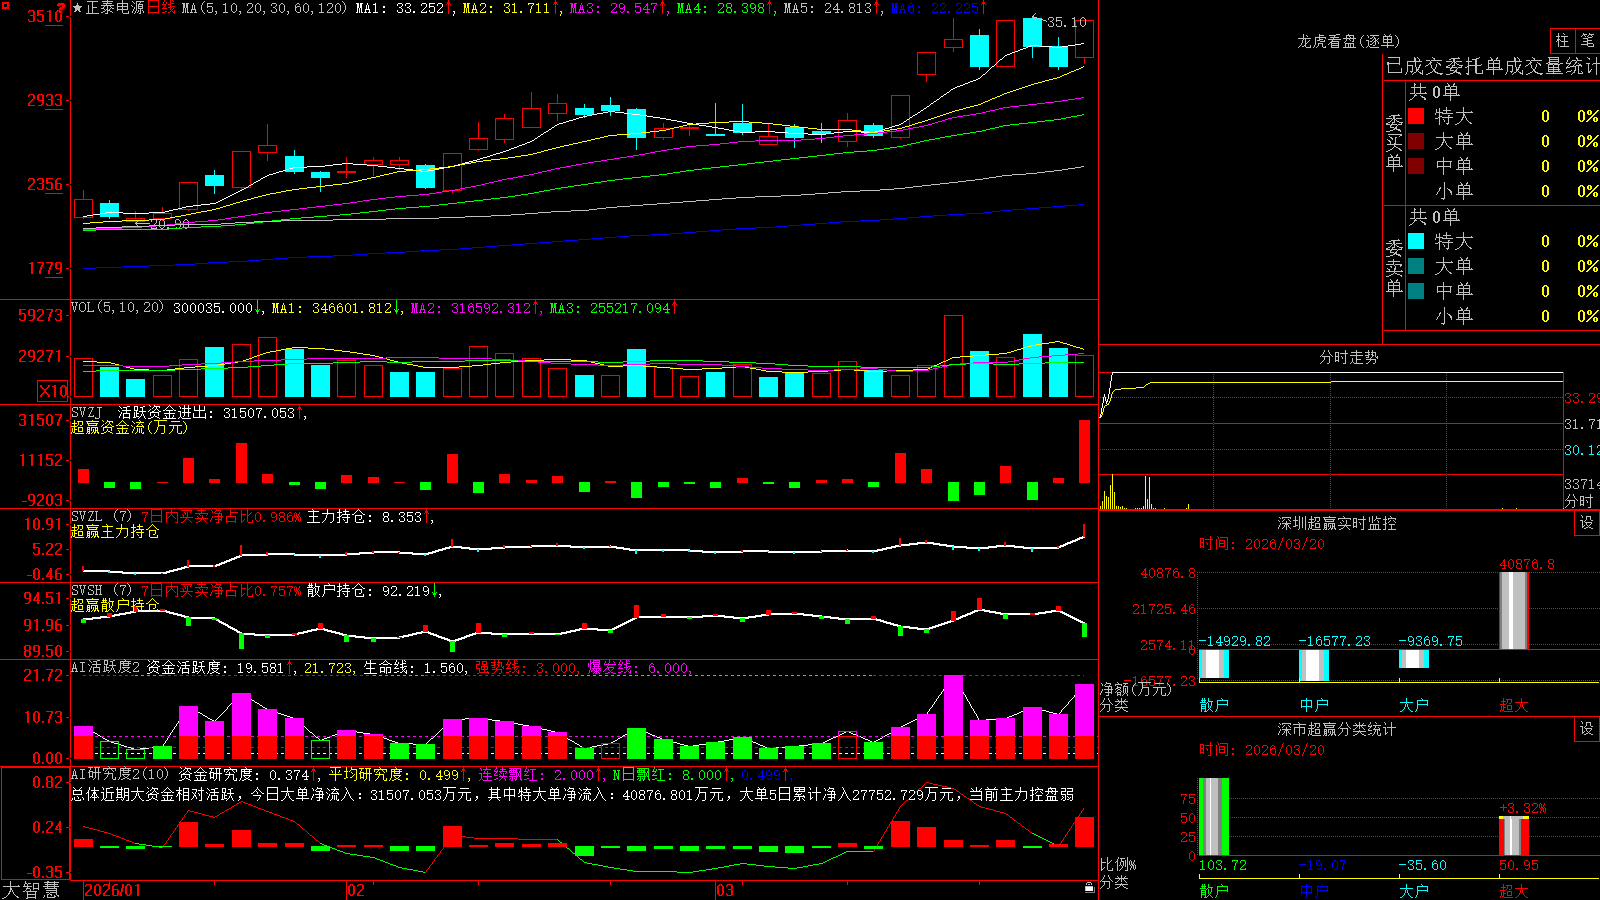Click cyan swatch for 委卖单 特大
The height and width of the screenshot is (900, 1600).
[1416, 241]
